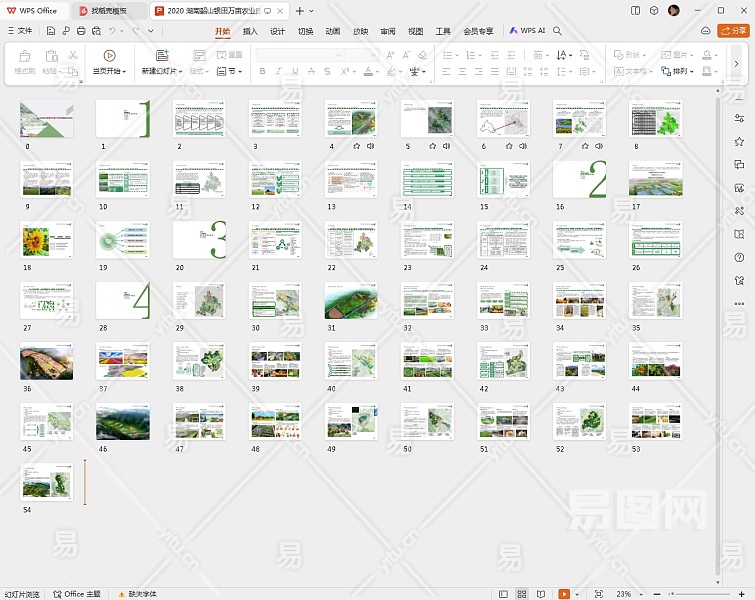
Task: Select slide 31 thumbnail with aerial view
Action: [350, 300]
